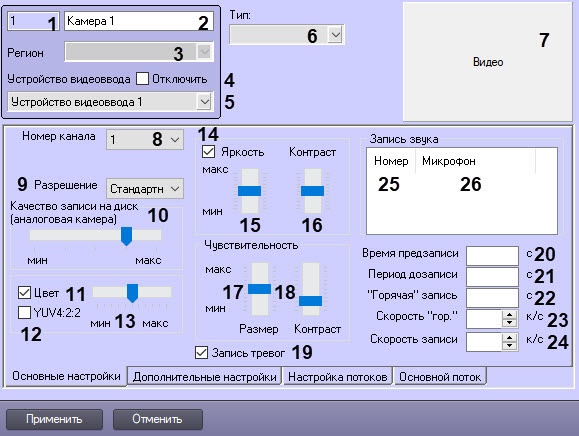Viewport: 579px width, 436px height.
Task: Click the disk recording quality slider handle
Action: [x=127, y=236]
